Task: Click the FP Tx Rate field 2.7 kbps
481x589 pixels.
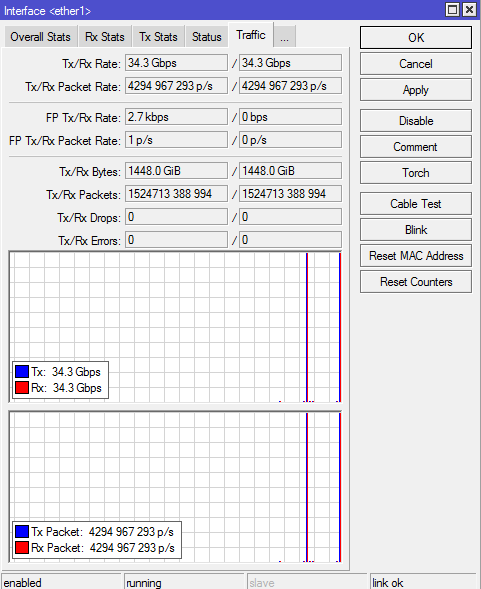Action: [176, 117]
